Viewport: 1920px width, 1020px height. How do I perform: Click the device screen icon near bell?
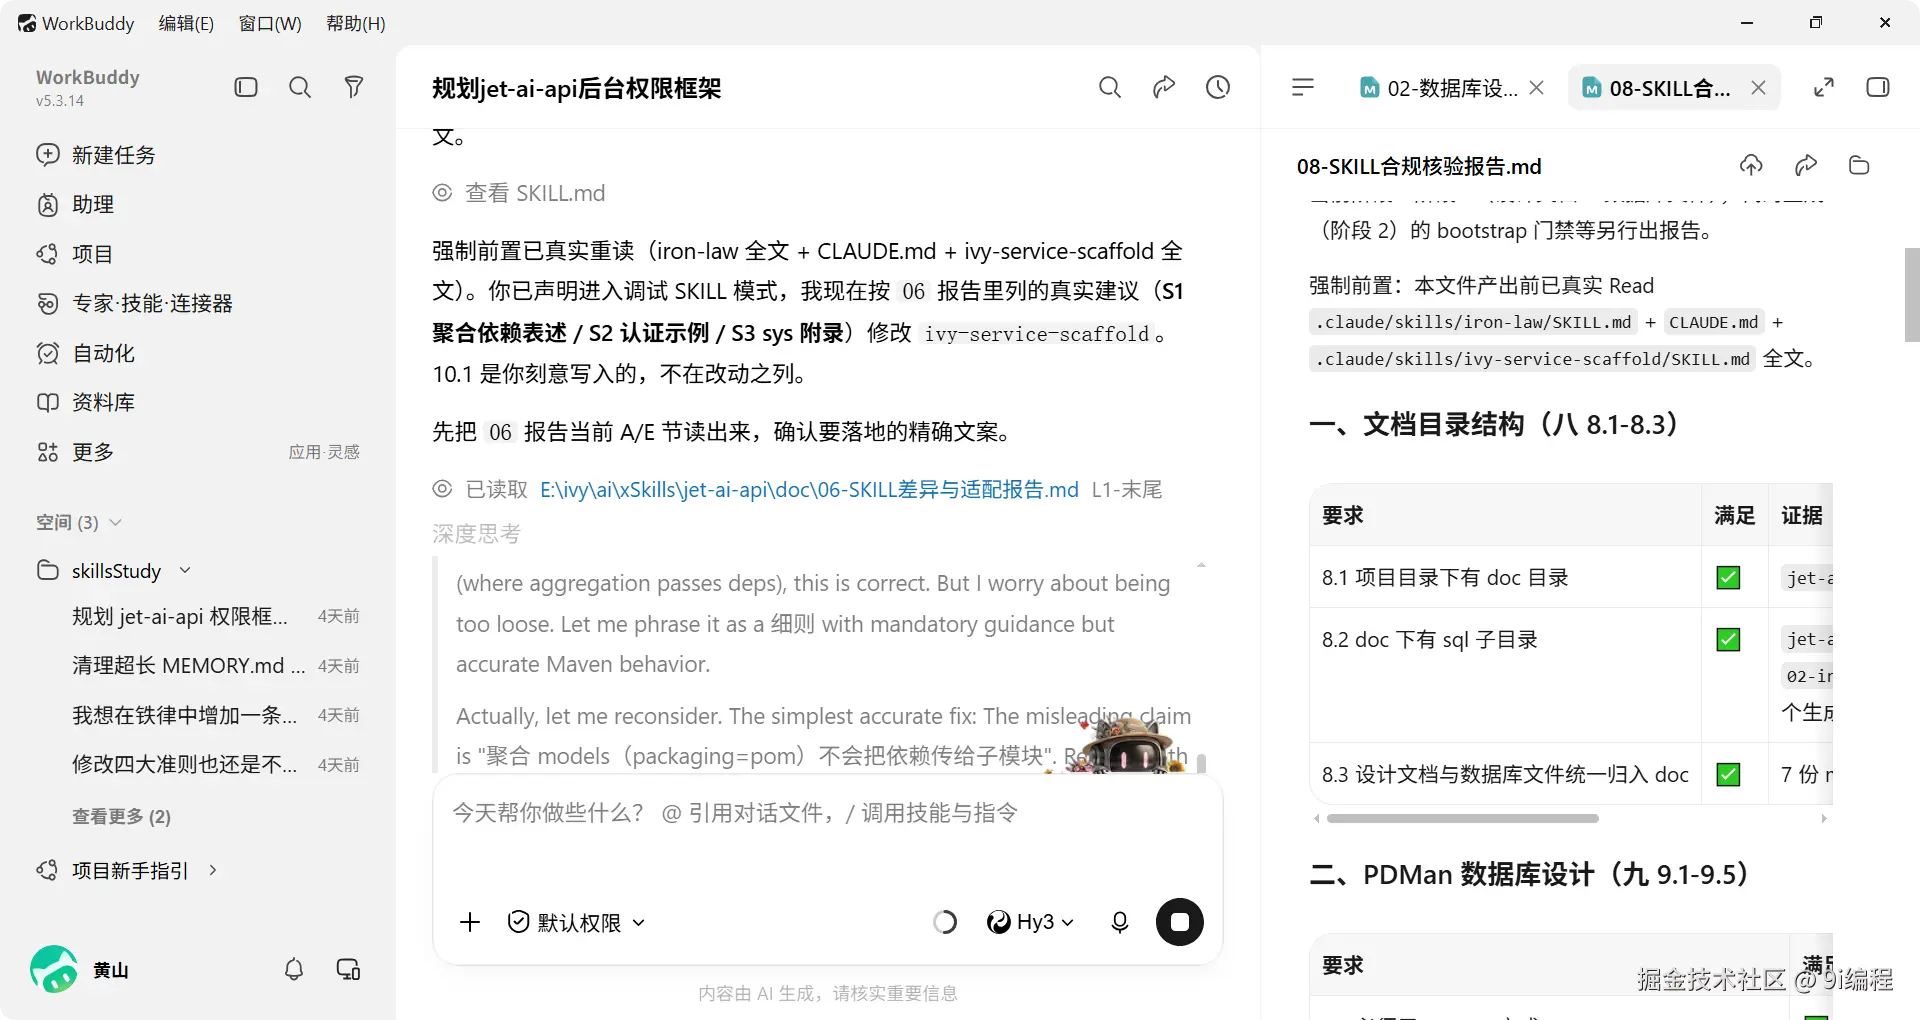(x=348, y=969)
